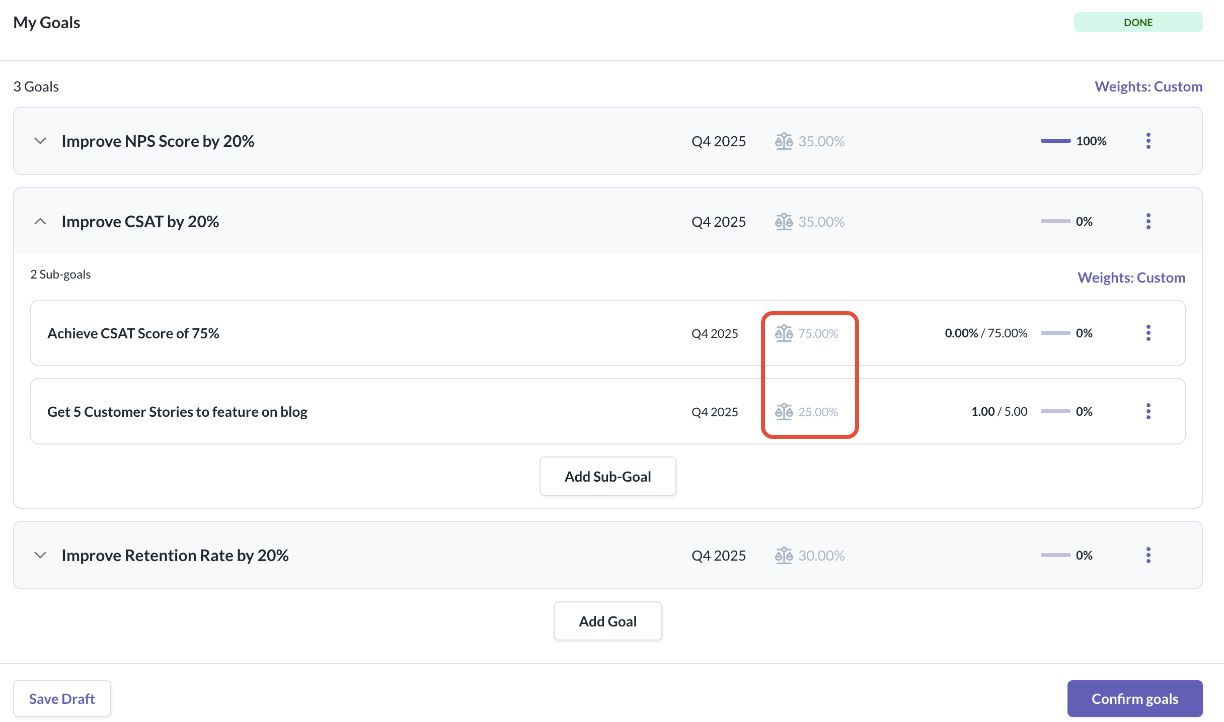Viewport: 1224px width, 722px height.
Task: Click the progress bar for Customer Stories sub-goal
Action: 1056,411
